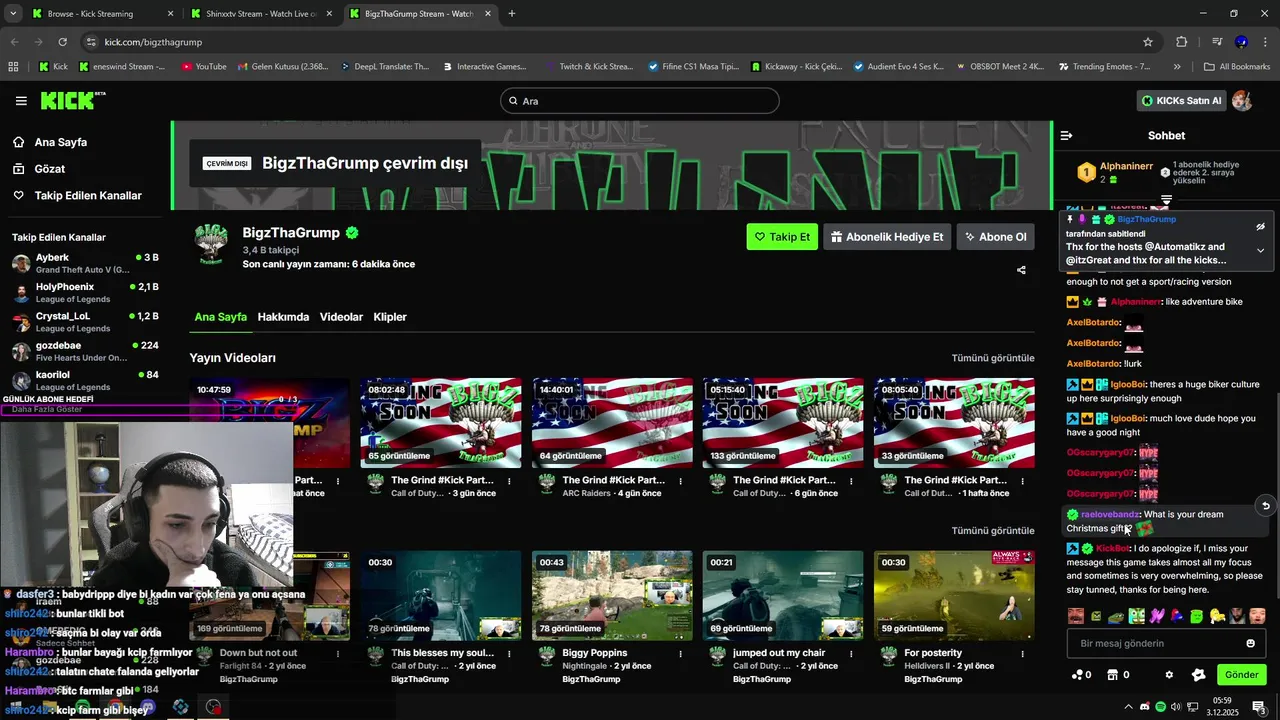
Task: Open the user profile avatar menu
Action: (1242, 101)
